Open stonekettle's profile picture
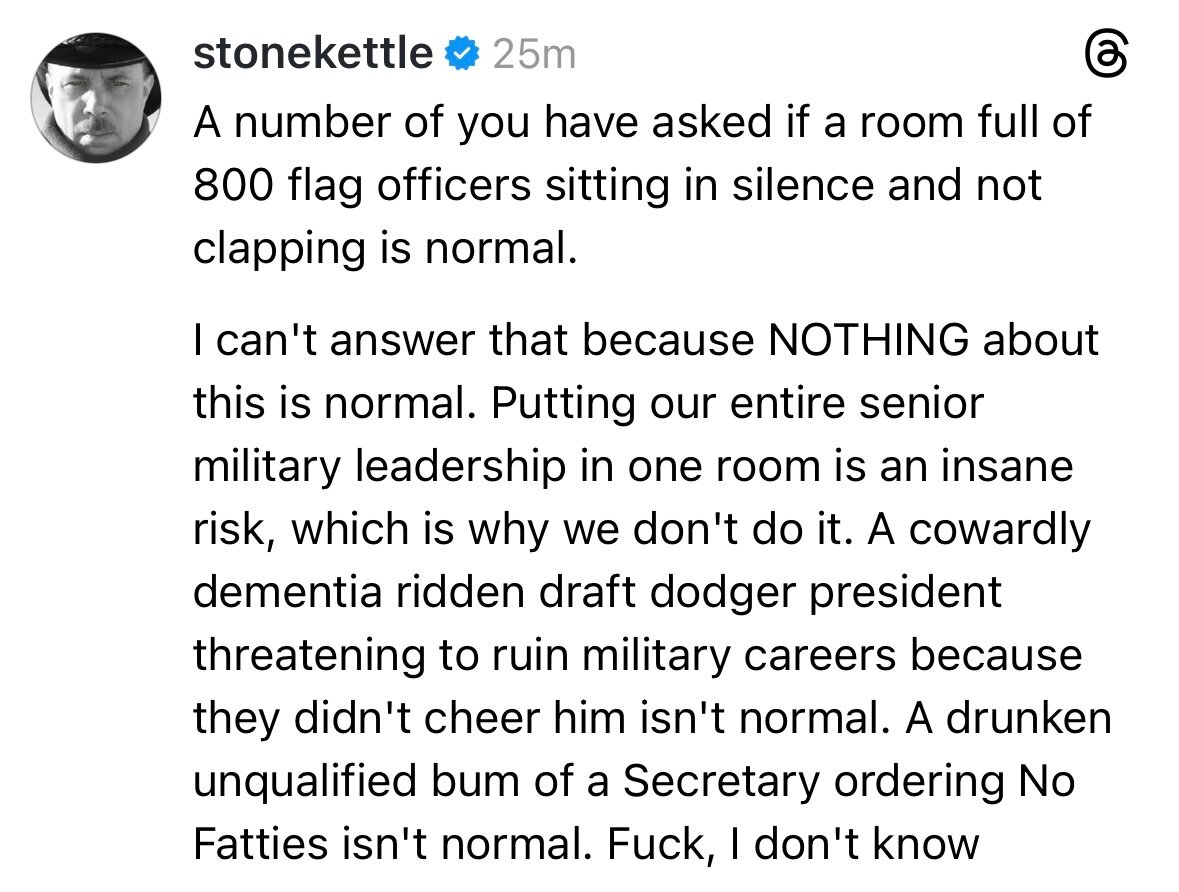This screenshot has width=1179, height=892. click(97, 98)
